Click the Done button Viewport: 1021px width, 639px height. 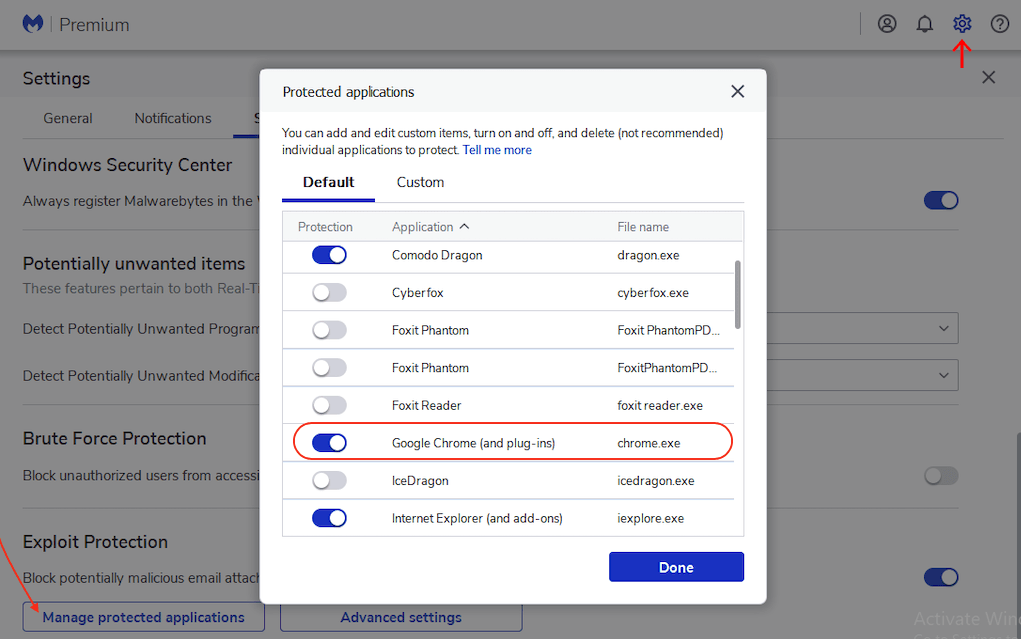(x=676, y=567)
